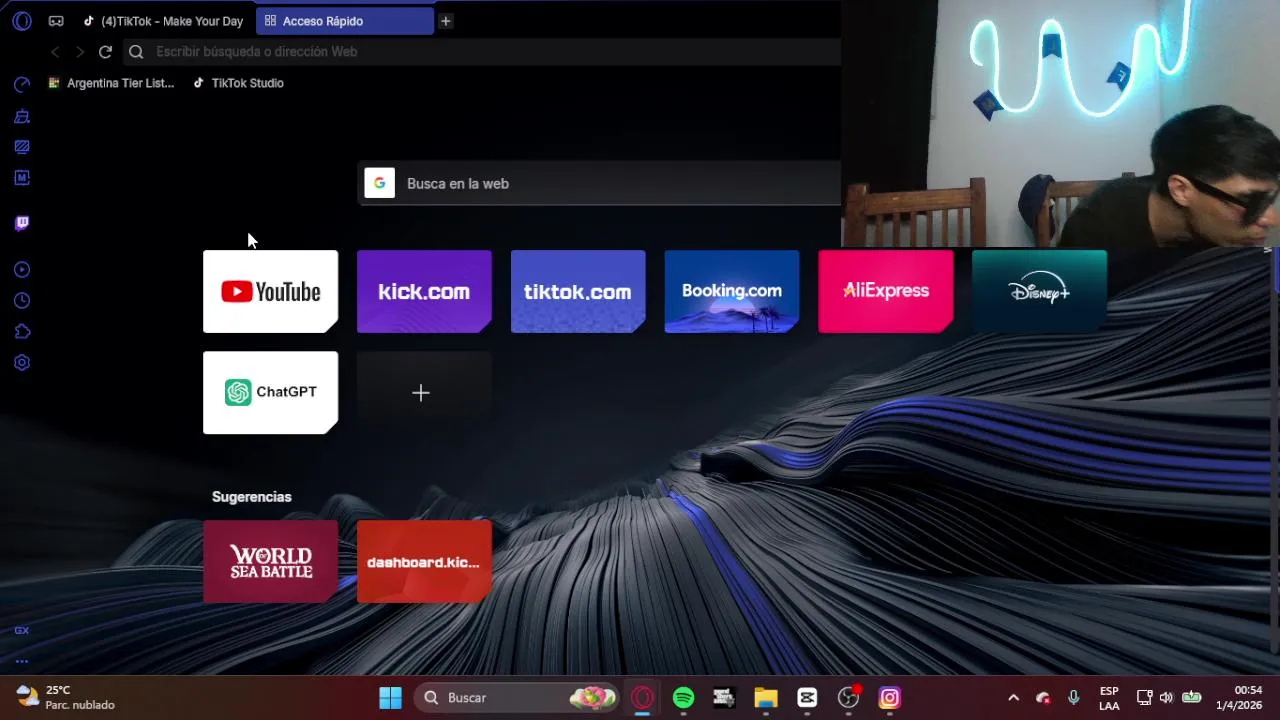Click the Google logo in search box
This screenshot has height=720, width=1280.
[379, 183]
